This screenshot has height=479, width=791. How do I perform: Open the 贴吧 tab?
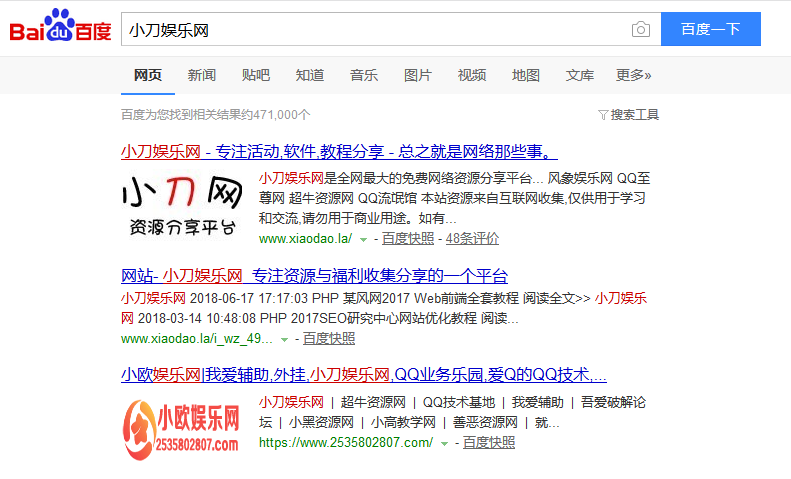click(x=256, y=75)
